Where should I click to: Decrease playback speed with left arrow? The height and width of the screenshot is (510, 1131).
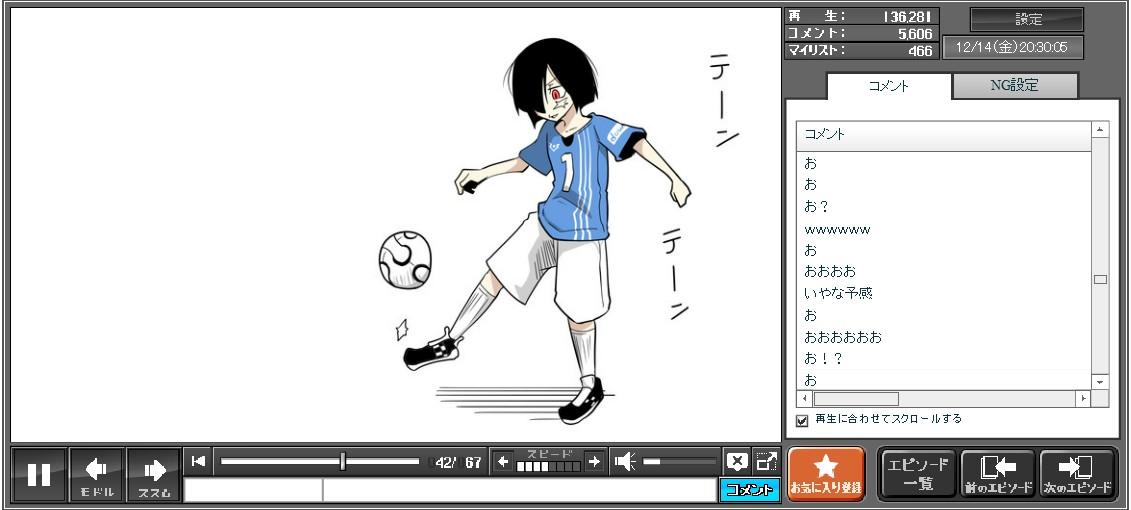click(503, 461)
